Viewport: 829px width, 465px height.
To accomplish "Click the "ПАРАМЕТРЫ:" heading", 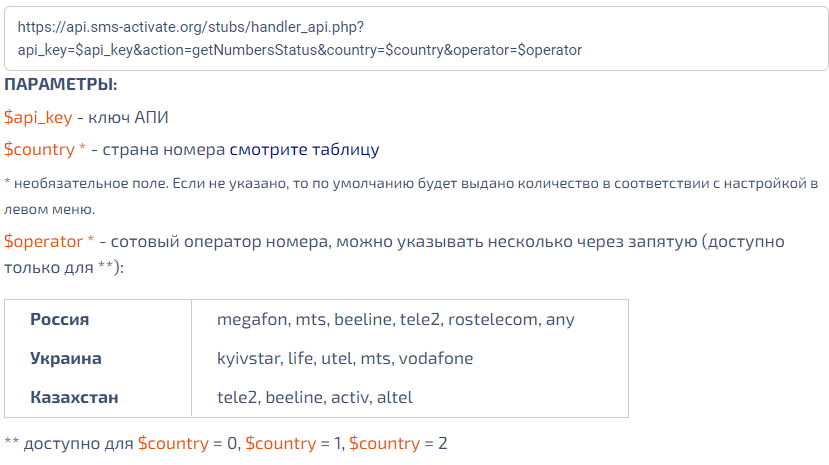I will pos(61,84).
